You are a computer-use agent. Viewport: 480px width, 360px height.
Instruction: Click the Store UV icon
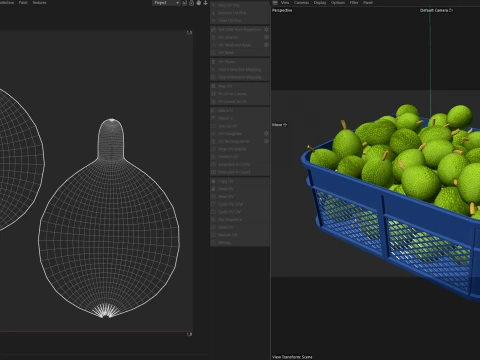coord(214,227)
